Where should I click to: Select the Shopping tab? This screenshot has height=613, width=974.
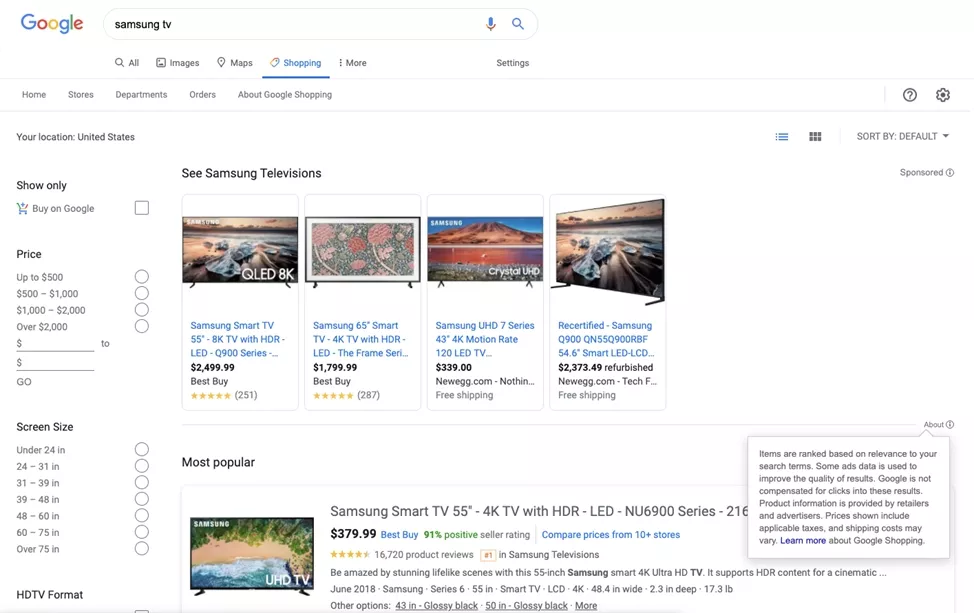(x=296, y=63)
